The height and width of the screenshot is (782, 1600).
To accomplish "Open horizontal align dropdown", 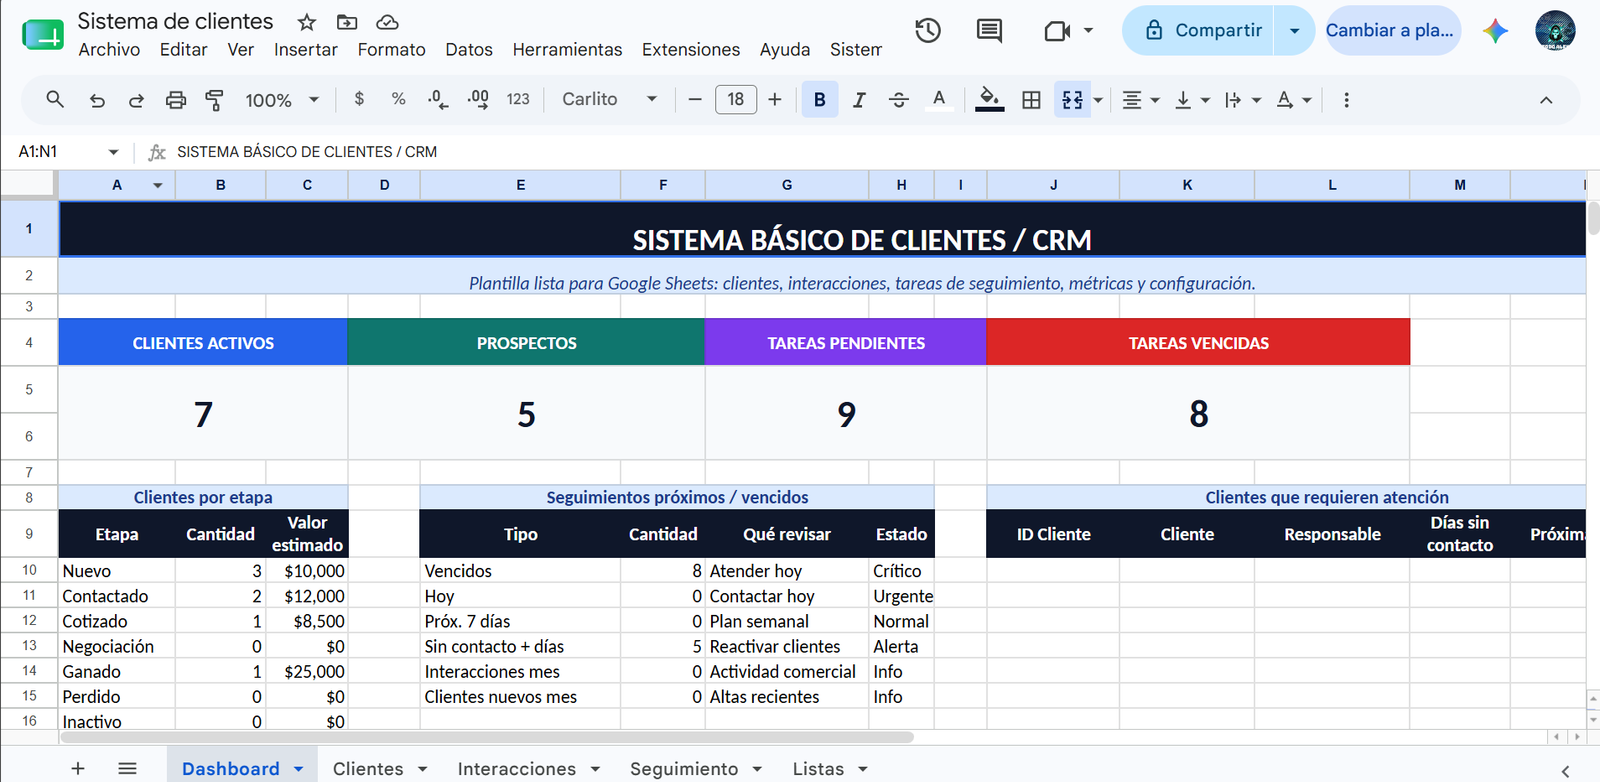I will [x=1140, y=100].
